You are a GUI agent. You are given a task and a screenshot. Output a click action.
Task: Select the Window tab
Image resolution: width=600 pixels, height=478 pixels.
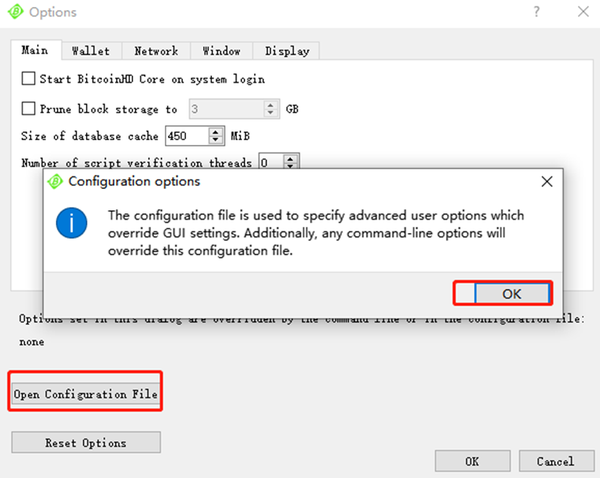pos(221,51)
